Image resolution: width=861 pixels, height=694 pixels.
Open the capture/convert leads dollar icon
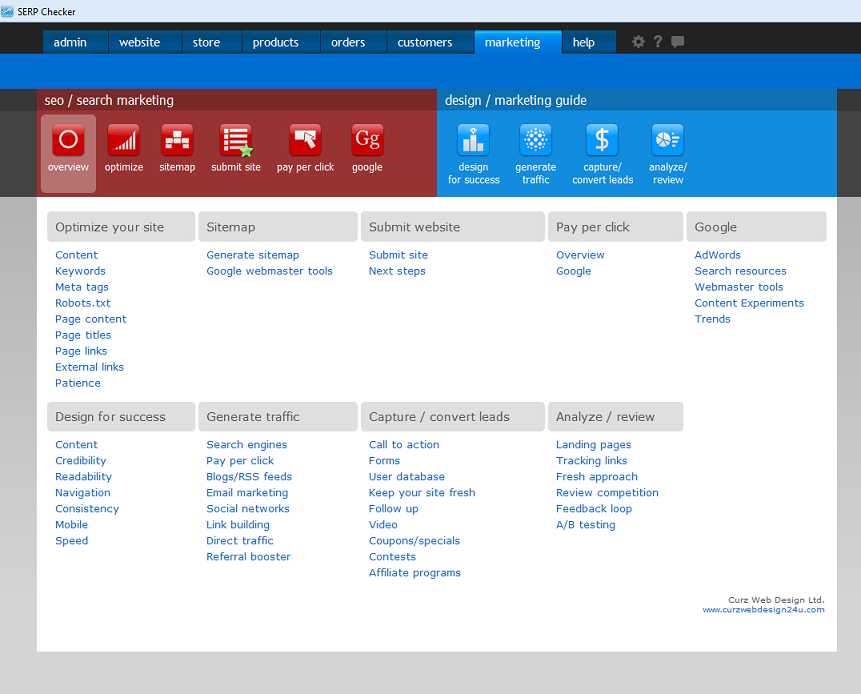(602, 141)
